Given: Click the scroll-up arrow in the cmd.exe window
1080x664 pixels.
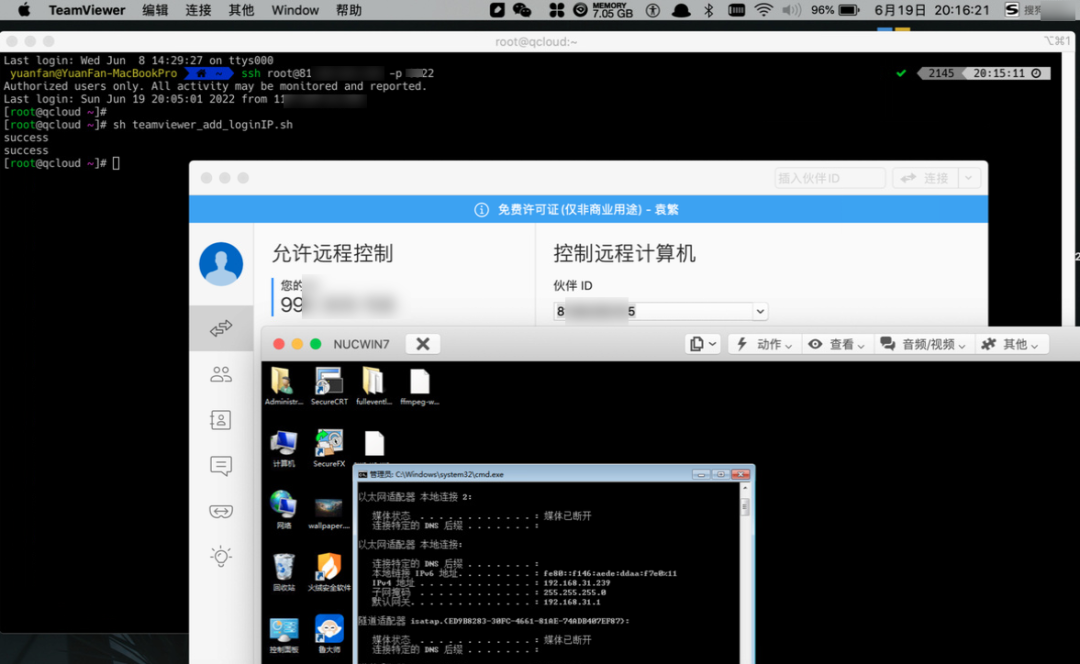Looking at the screenshot, I should pos(745,488).
